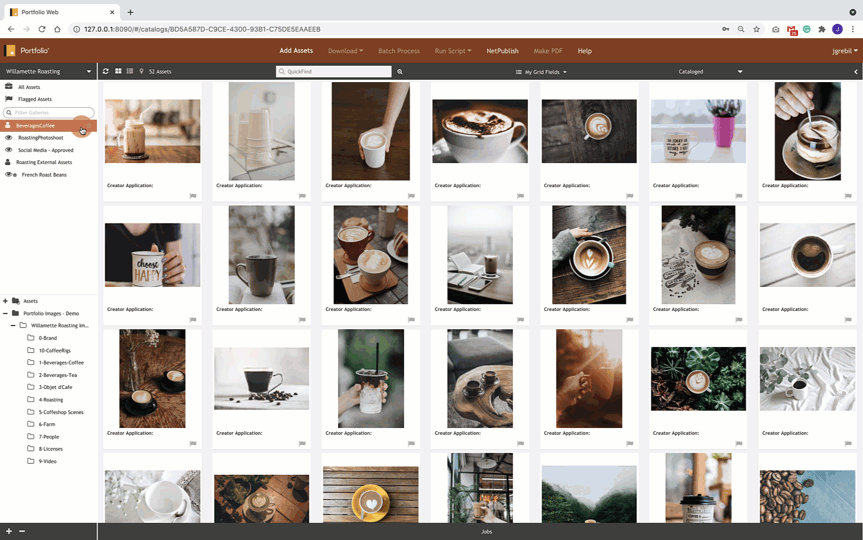Click the 0-Brand folder icon
Screen dimensions: 863x540
click(x=31, y=337)
